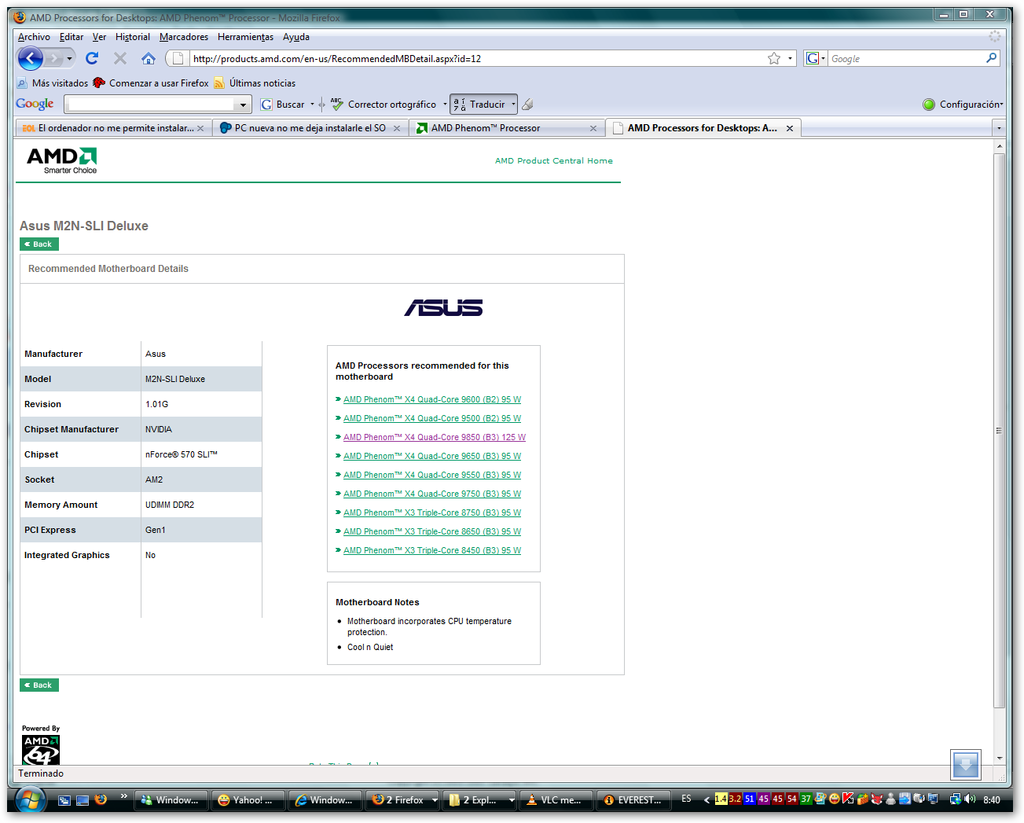Switch to the AMD Phenom Processor tab
This screenshot has width=1024, height=823.
pos(507,128)
